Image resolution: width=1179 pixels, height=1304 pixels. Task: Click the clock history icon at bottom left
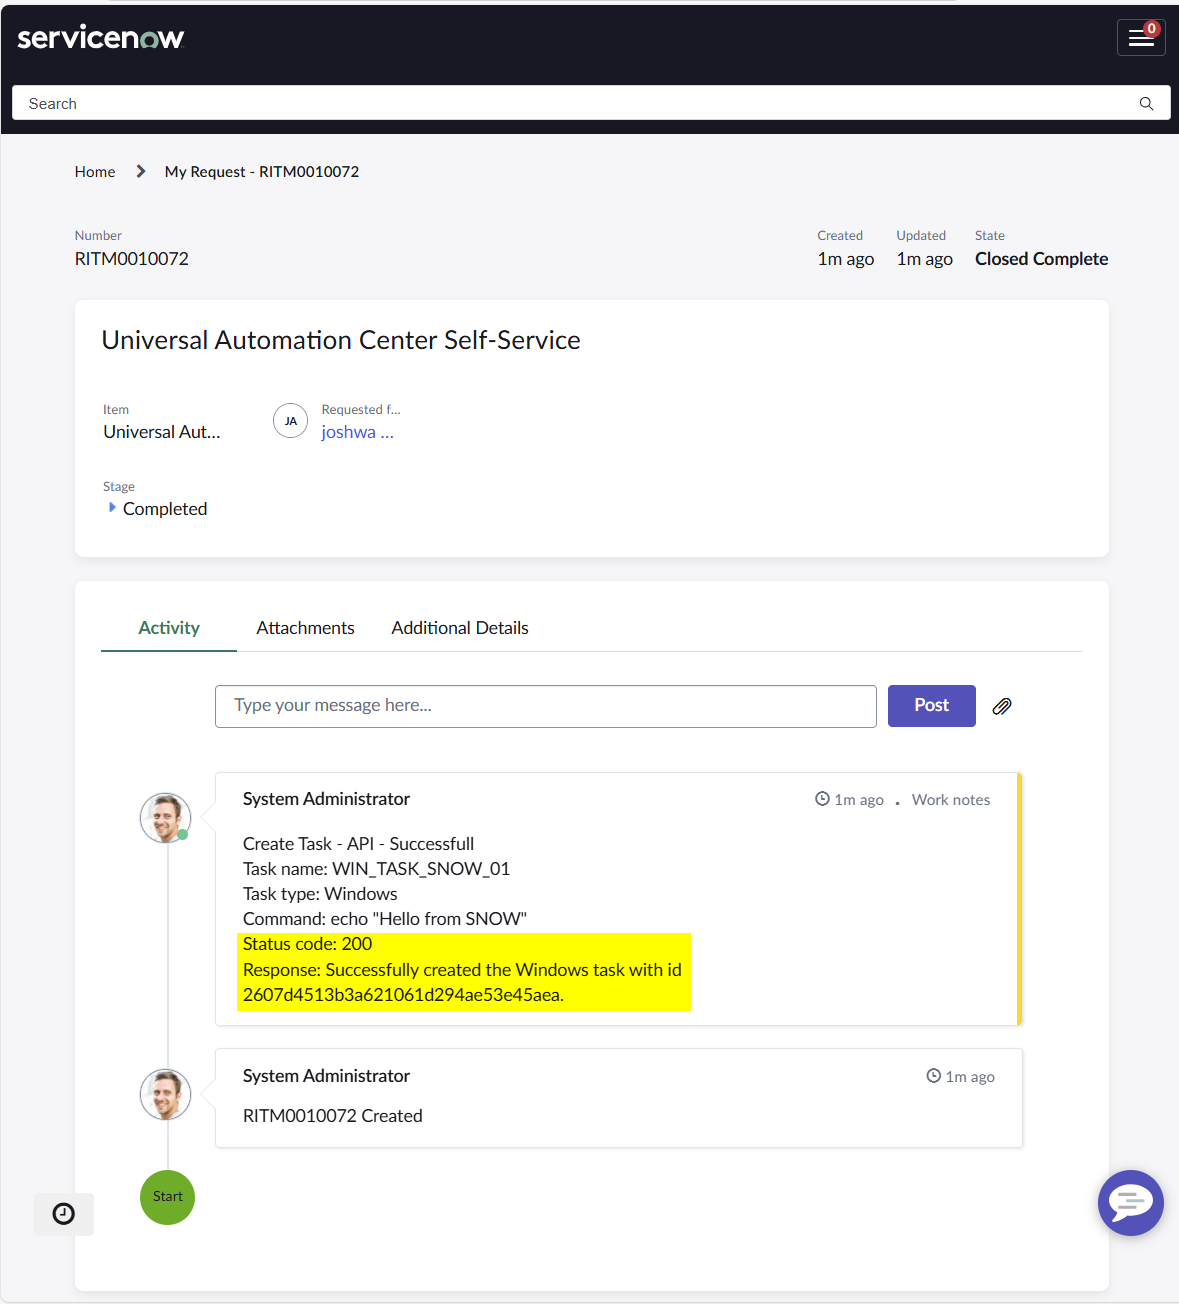point(64,1214)
